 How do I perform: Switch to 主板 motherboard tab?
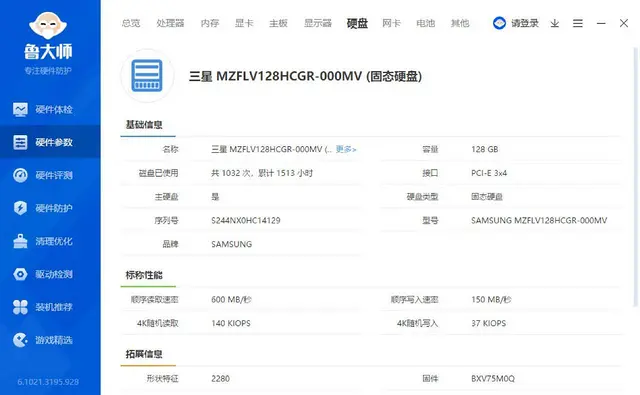(x=278, y=23)
